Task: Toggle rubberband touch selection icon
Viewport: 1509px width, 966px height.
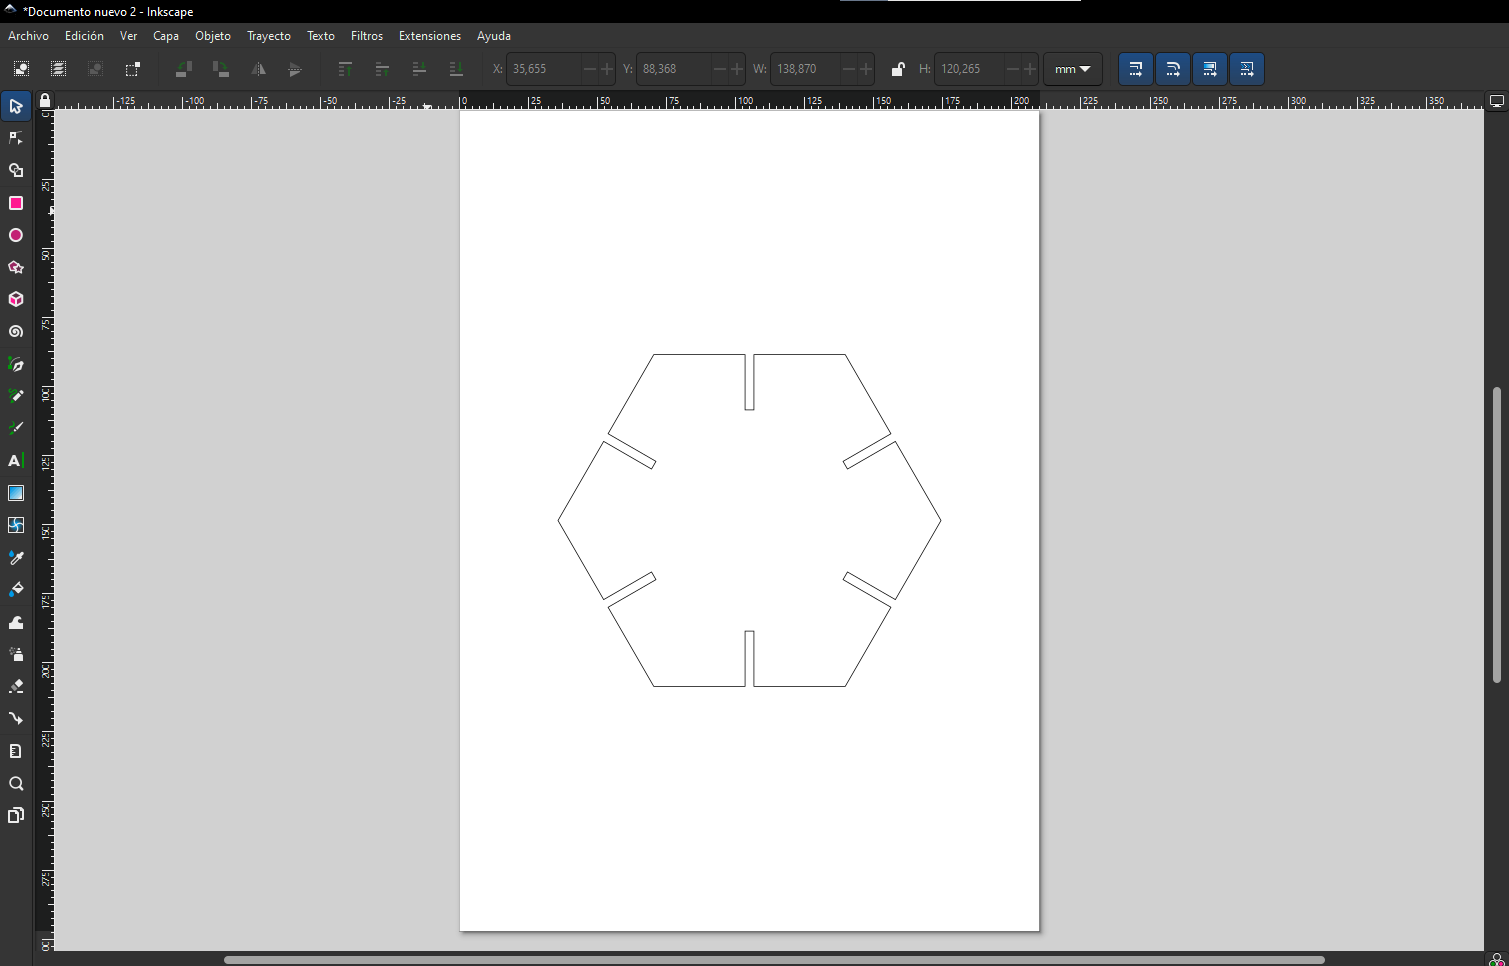Action: click(132, 69)
